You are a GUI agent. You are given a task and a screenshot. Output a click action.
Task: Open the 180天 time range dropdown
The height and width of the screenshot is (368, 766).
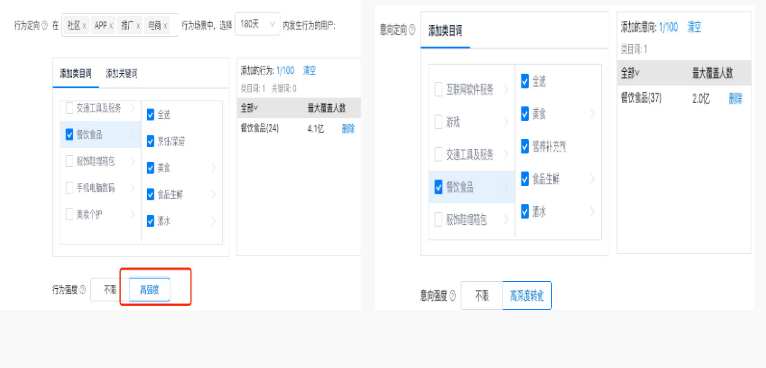pos(257,24)
